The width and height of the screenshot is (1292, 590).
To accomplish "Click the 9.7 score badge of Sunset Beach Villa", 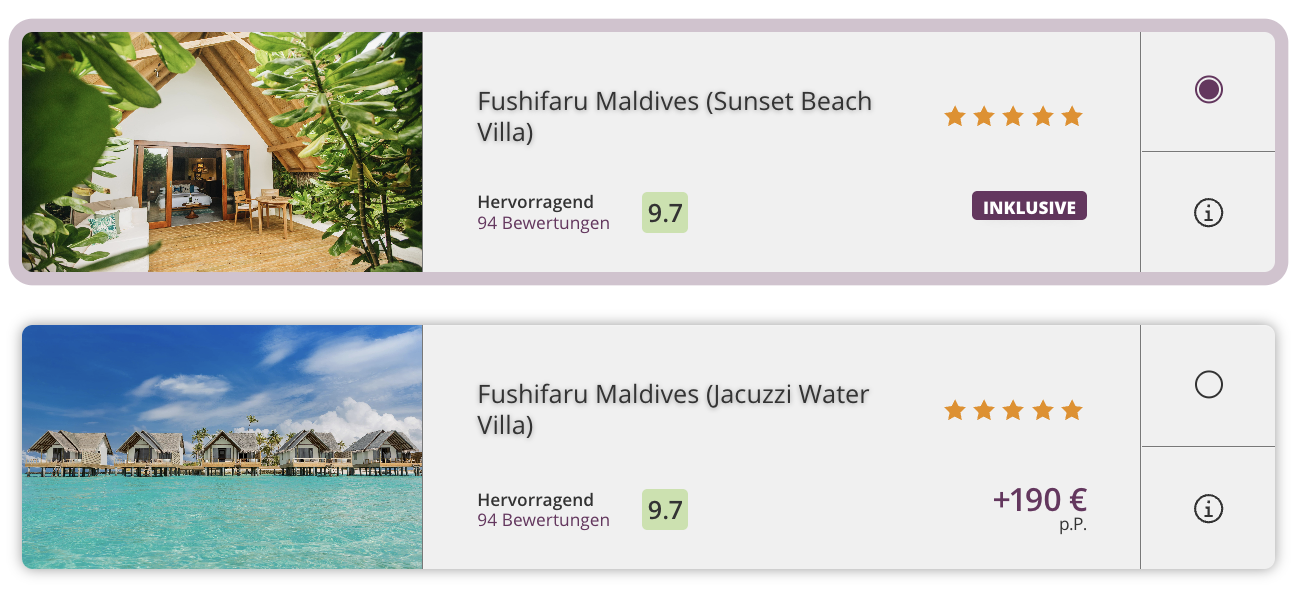I will (x=665, y=212).
